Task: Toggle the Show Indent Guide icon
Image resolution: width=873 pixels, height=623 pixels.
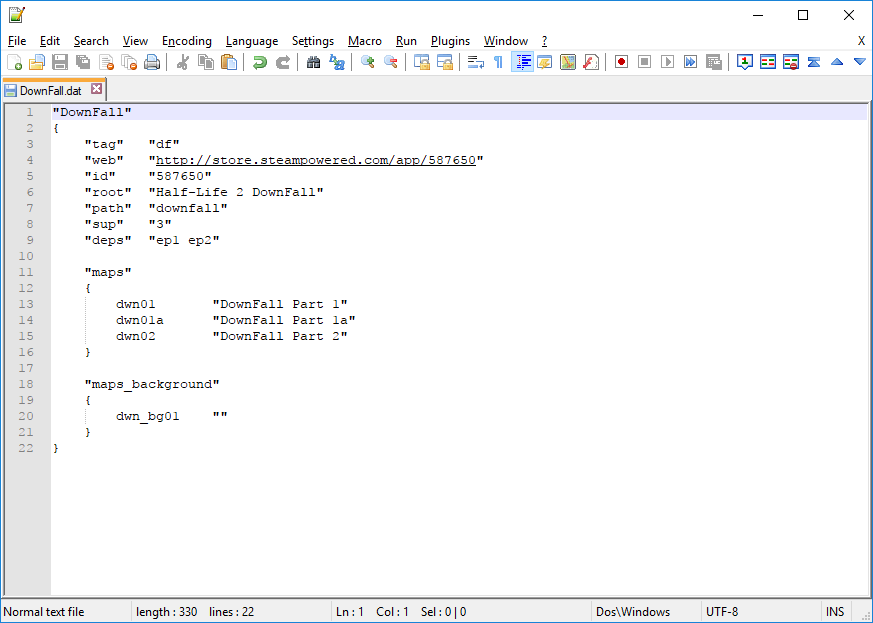Action: (x=522, y=62)
